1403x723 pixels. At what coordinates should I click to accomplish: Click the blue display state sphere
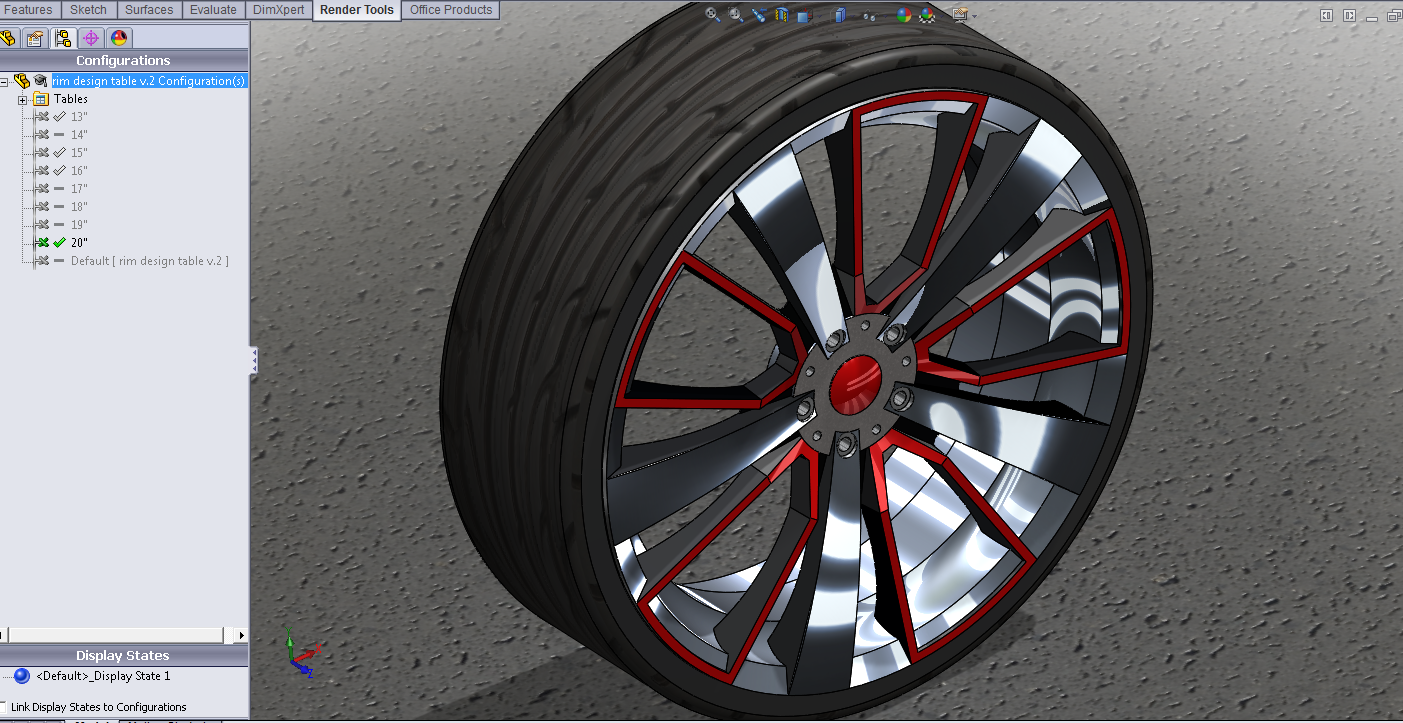22,676
